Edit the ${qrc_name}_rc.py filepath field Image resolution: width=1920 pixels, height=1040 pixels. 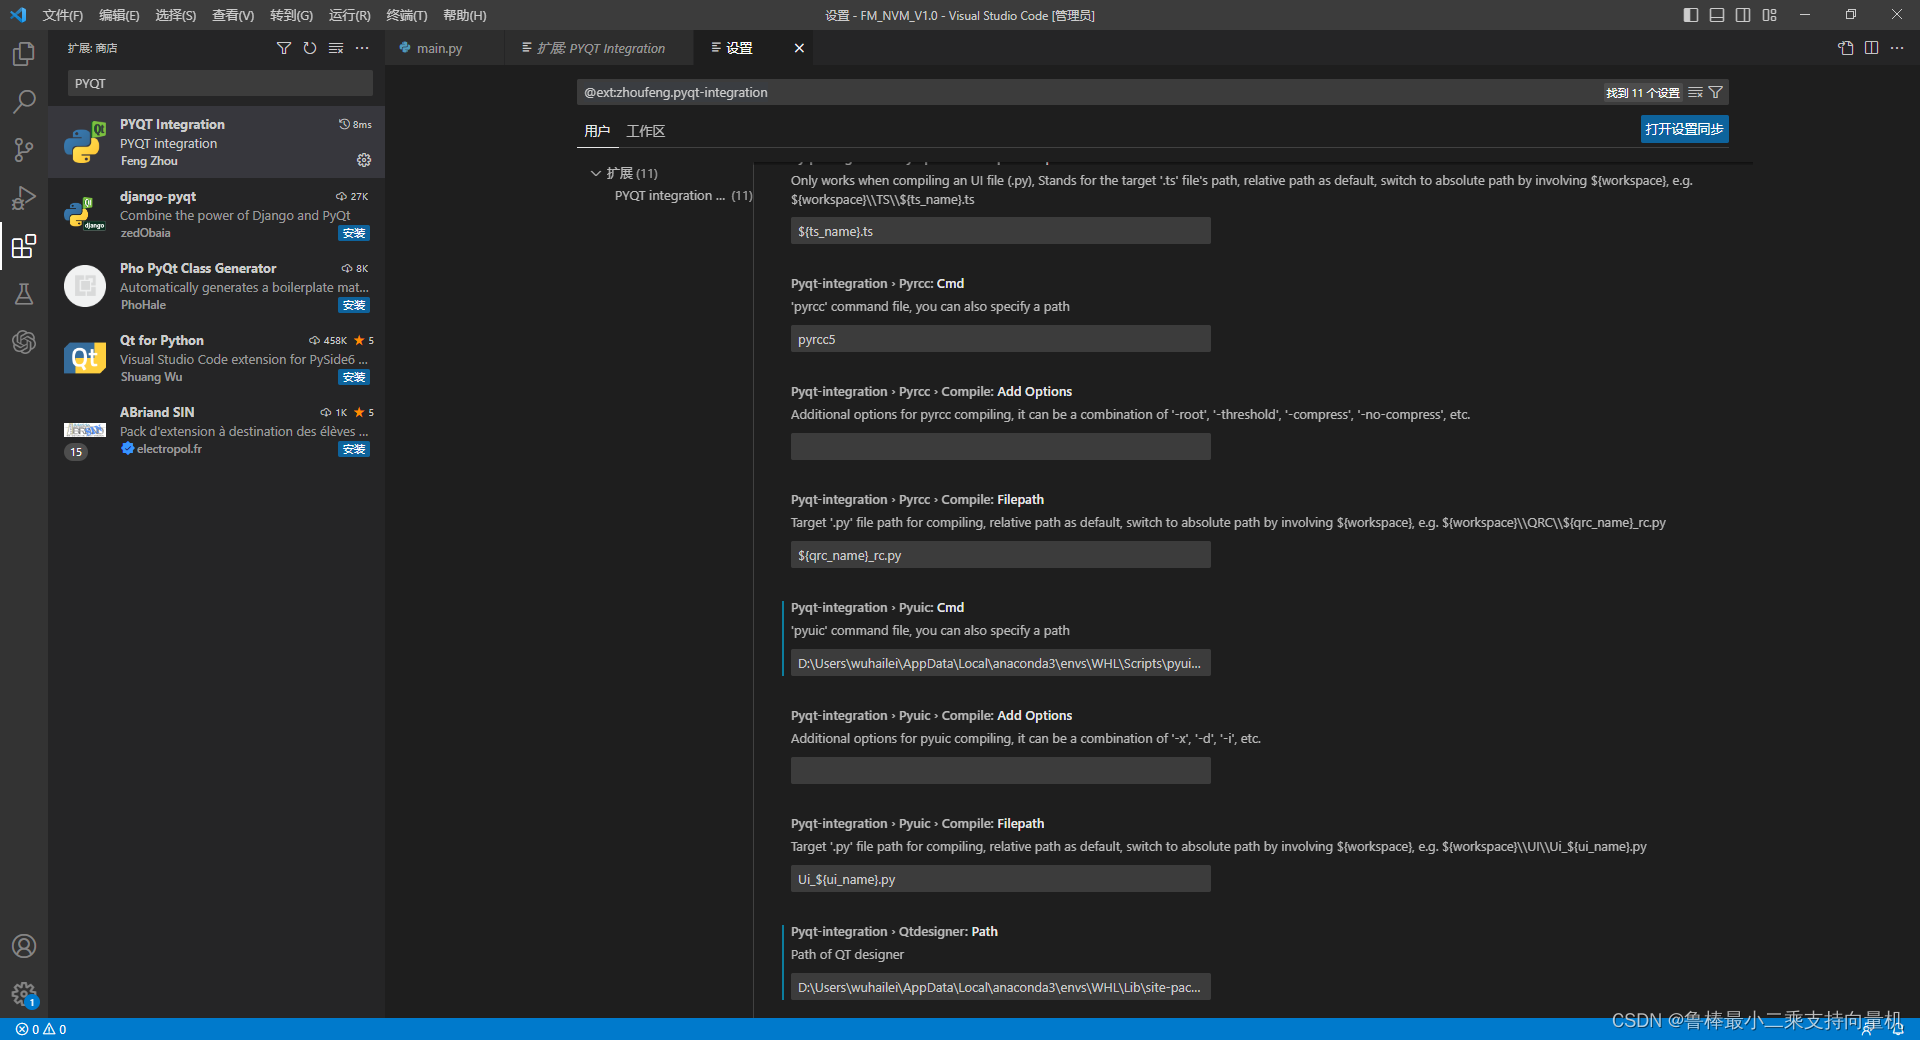[1000, 555]
